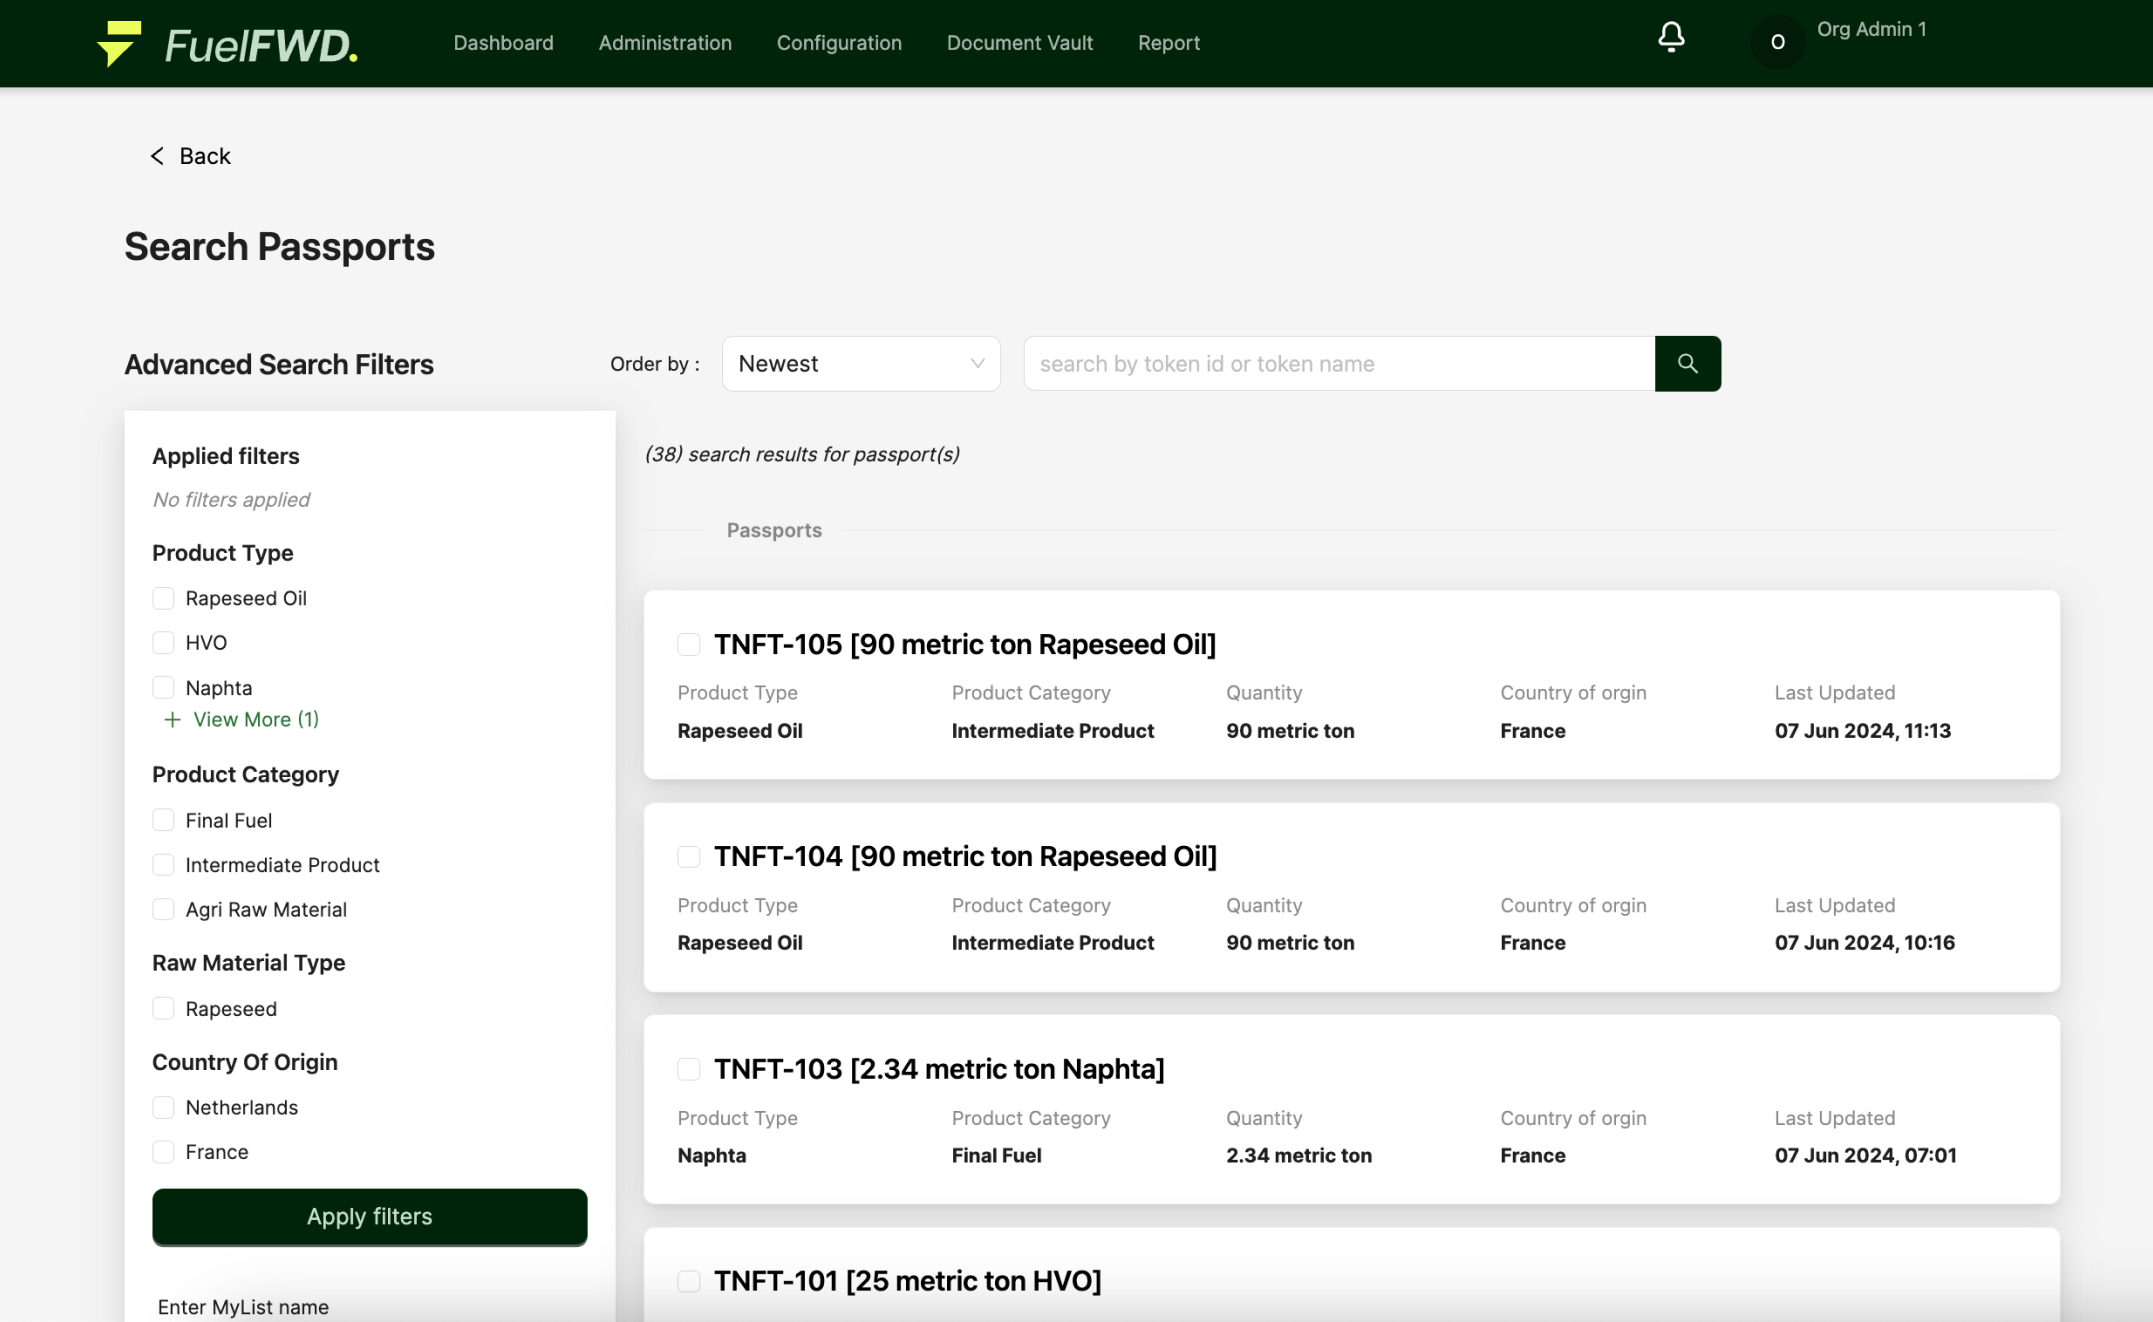Focus the token id search field
The height and width of the screenshot is (1322, 2153).
tap(1338, 364)
